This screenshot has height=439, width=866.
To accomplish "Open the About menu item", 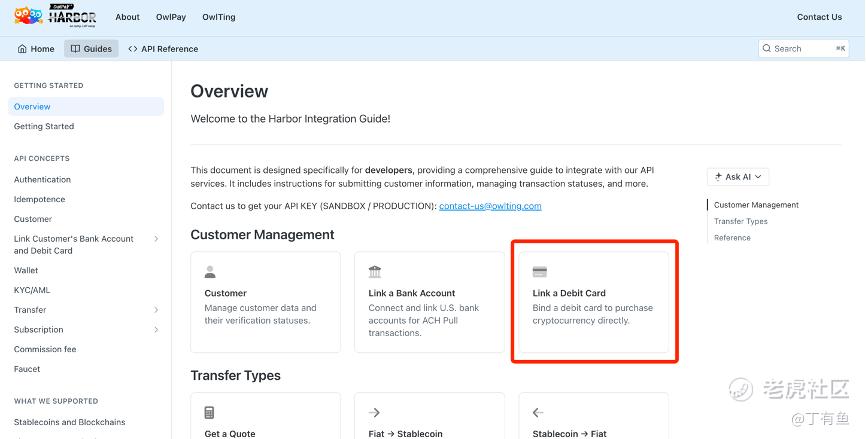I will click(x=128, y=17).
